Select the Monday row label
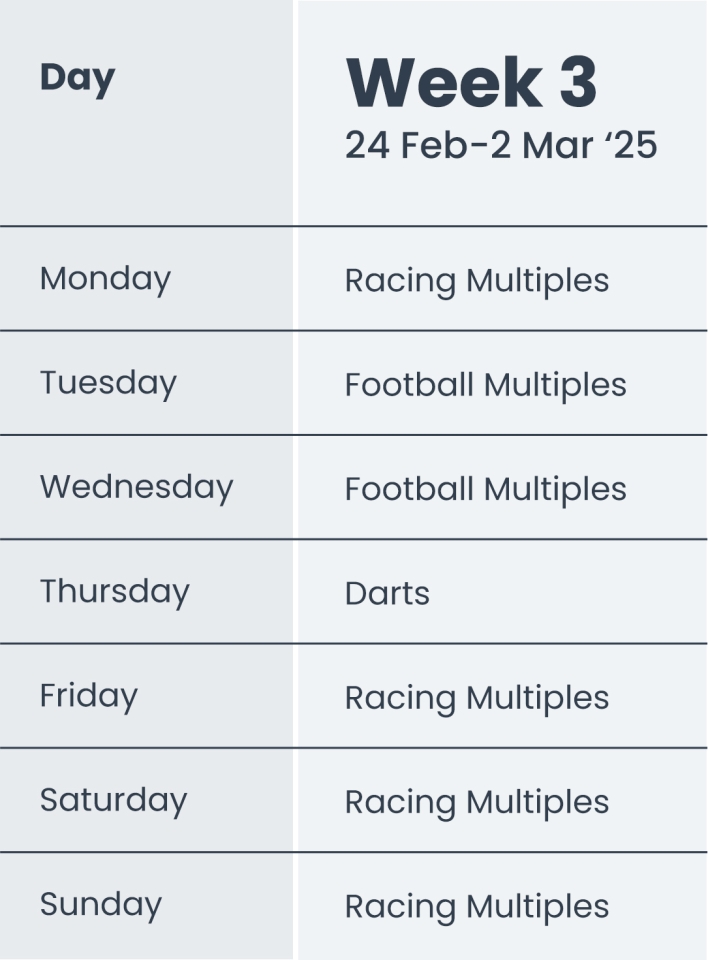The height and width of the screenshot is (960, 708). coord(105,278)
